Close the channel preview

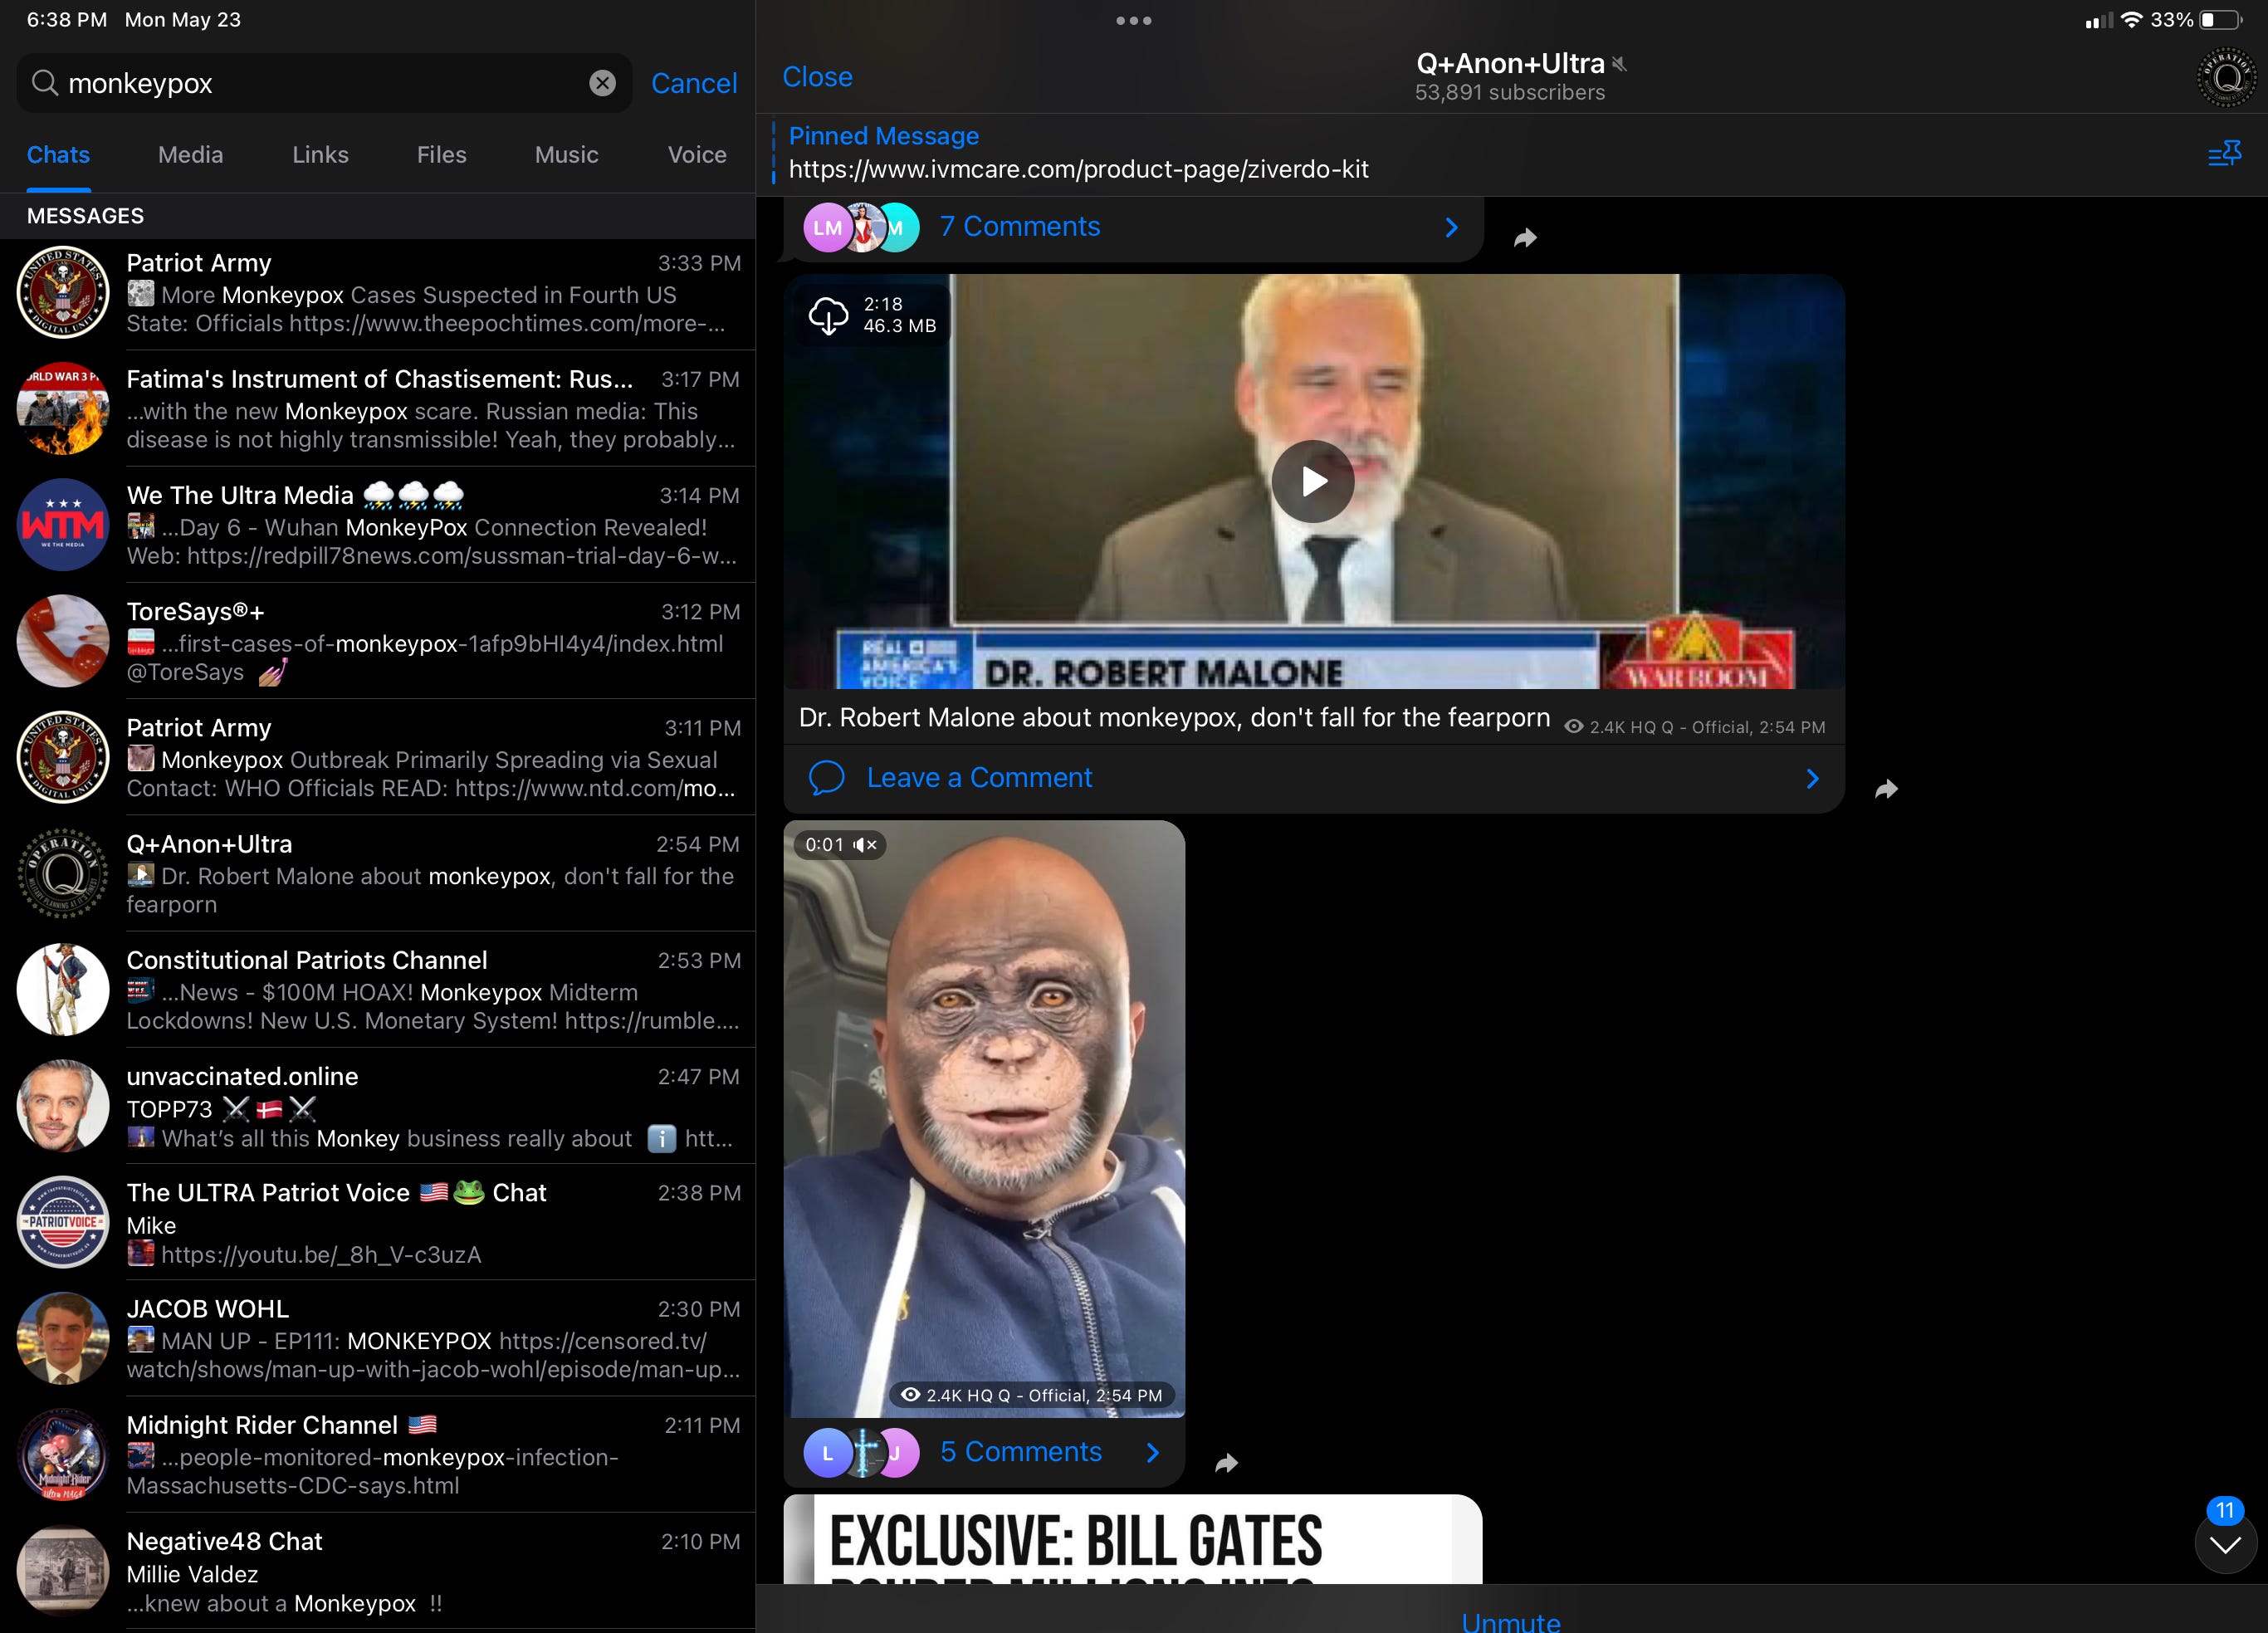(x=817, y=77)
